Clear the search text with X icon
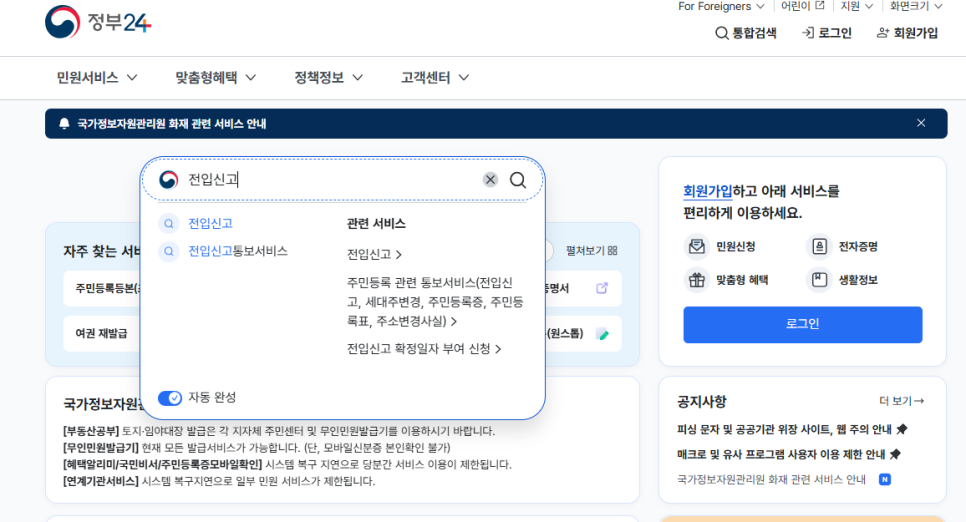This screenshot has height=522, width=966. [490, 180]
